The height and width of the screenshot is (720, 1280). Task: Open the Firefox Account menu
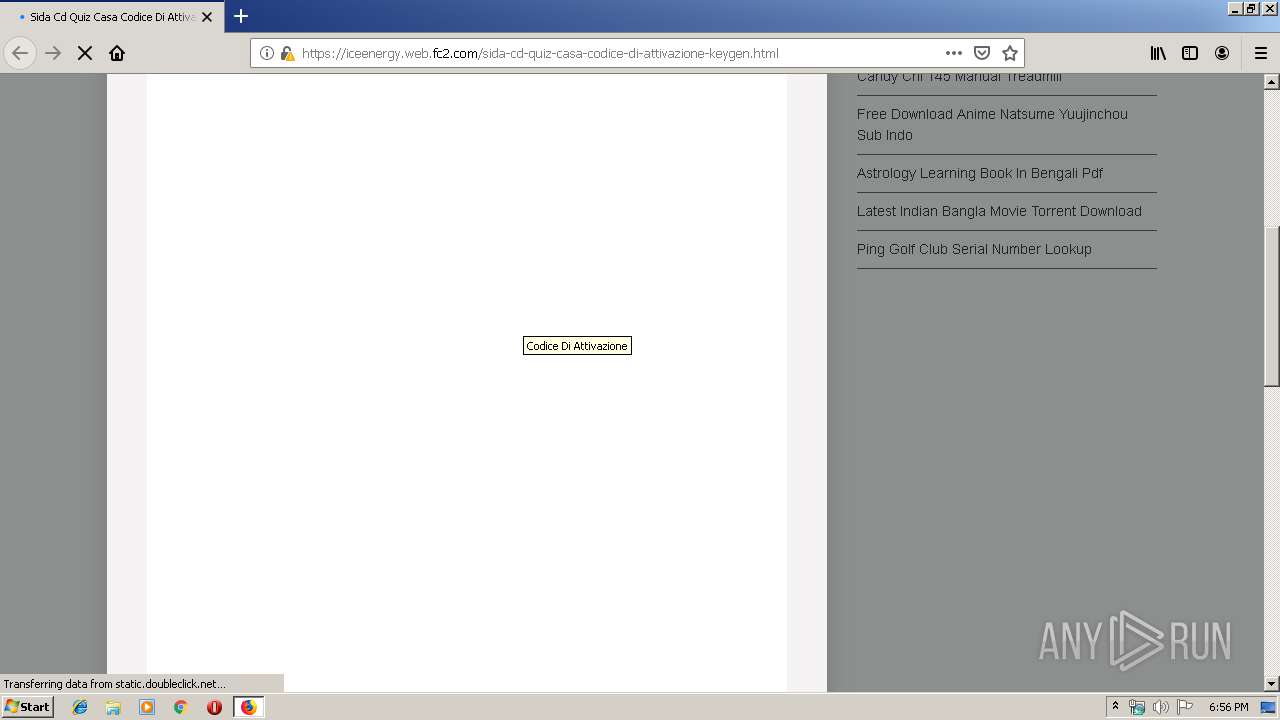click(x=1222, y=53)
